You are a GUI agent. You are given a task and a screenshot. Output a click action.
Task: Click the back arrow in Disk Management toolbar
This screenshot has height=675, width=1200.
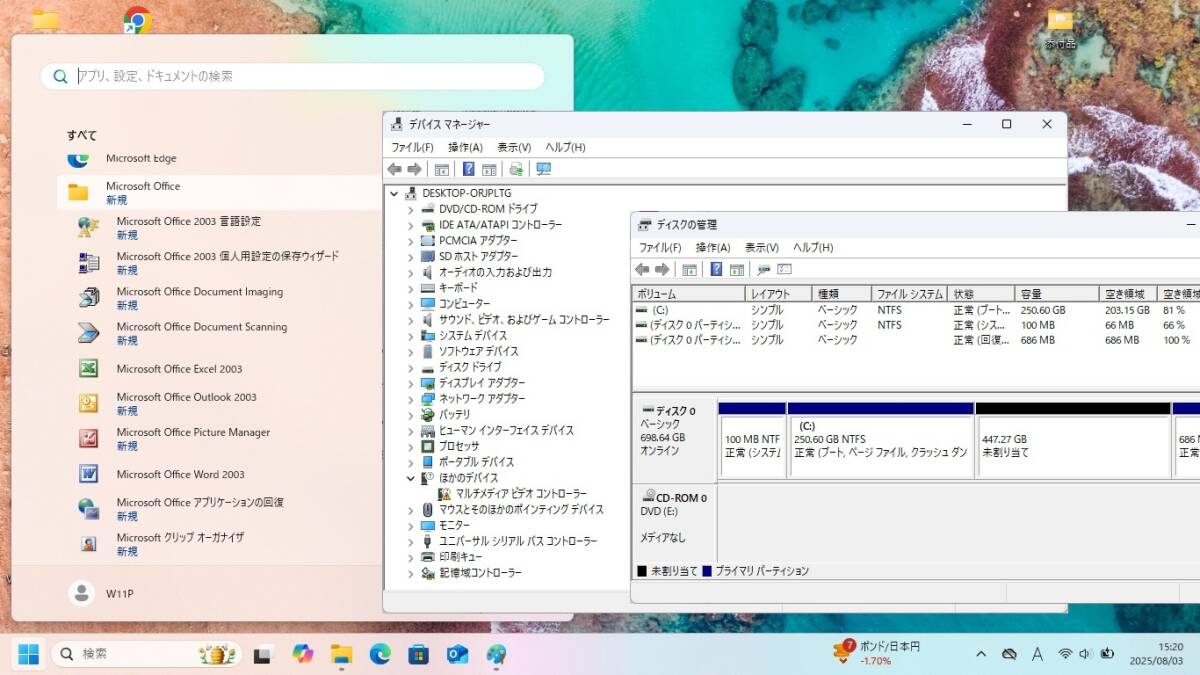[x=643, y=269]
